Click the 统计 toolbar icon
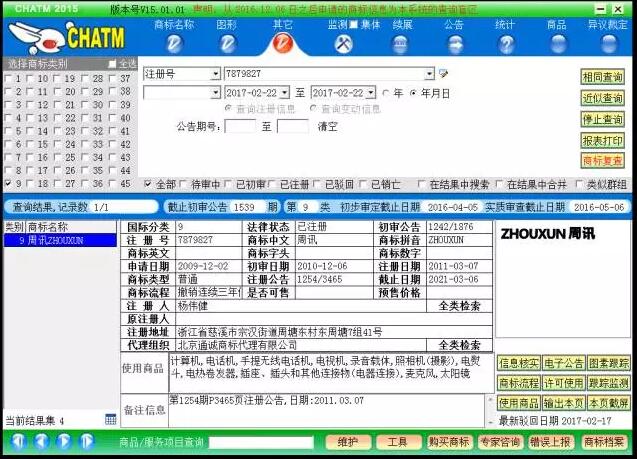This screenshot has height=459, width=637. click(x=505, y=43)
